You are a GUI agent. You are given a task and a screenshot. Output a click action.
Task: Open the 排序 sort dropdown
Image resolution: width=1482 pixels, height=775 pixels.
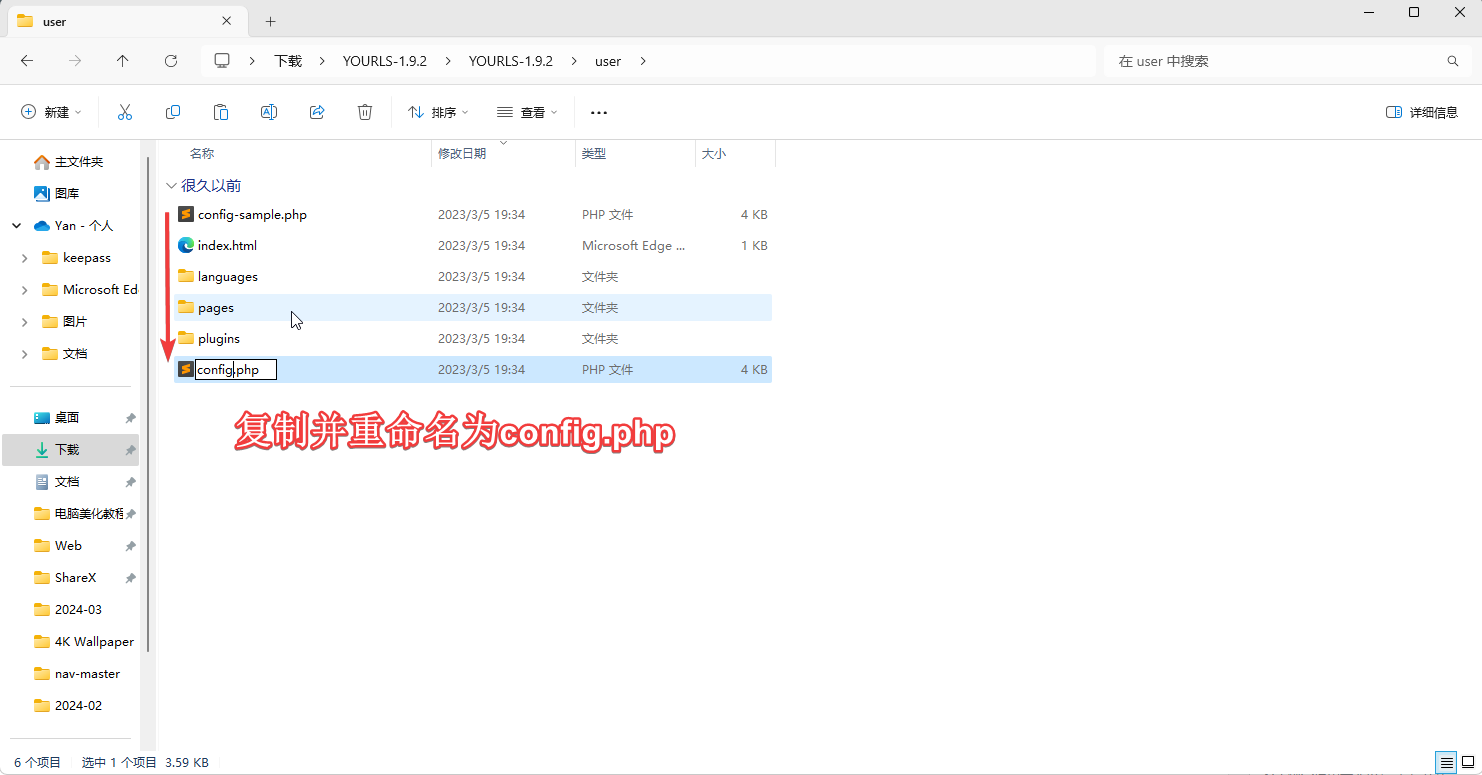tap(438, 112)
